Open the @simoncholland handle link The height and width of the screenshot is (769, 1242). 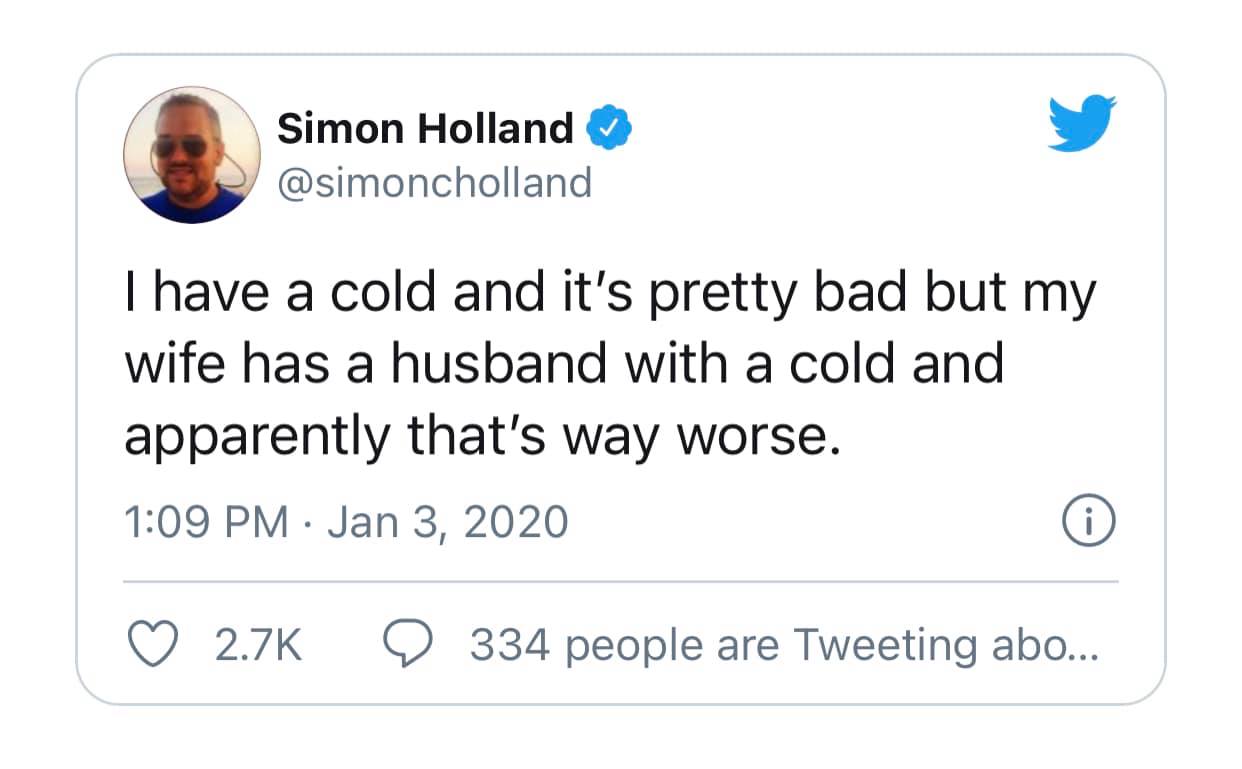click(x=432, y=183)
